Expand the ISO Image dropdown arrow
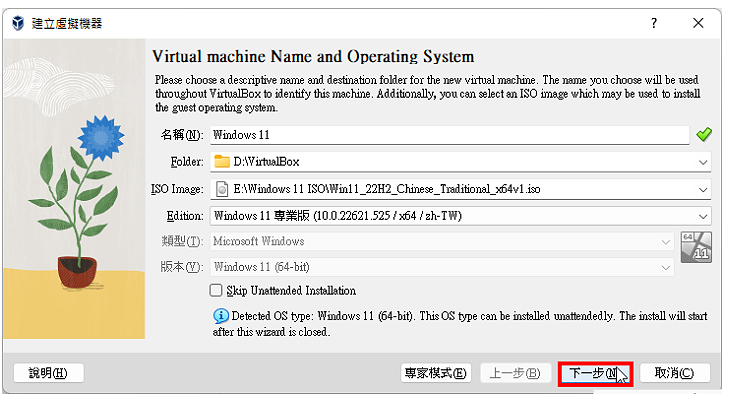This screenshot has height=397, width=734. pyautogui.click(x=703, y=190)
